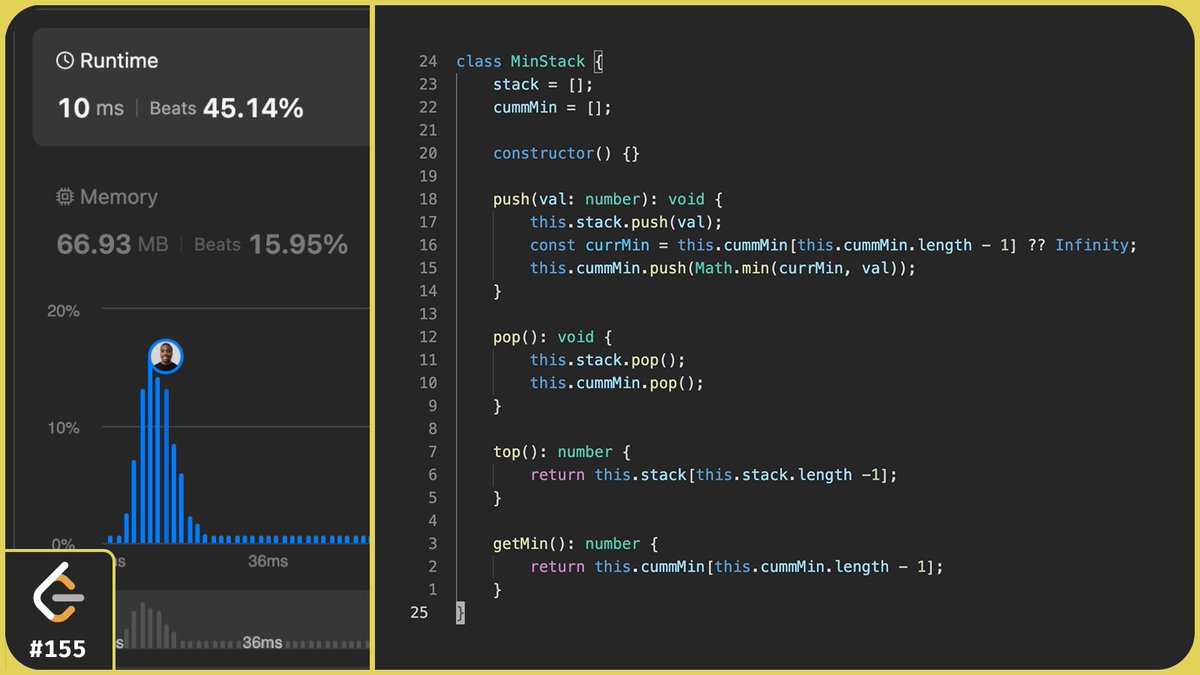This screenshot has width=1200, height=675.
Task: Click line number 25 in the gutter
Action: (x=419, y=613)
